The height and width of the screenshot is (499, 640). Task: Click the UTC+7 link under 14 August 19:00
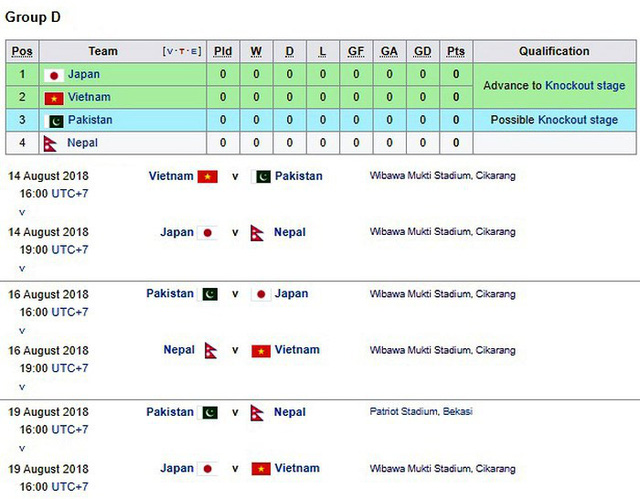click(69, 250)
